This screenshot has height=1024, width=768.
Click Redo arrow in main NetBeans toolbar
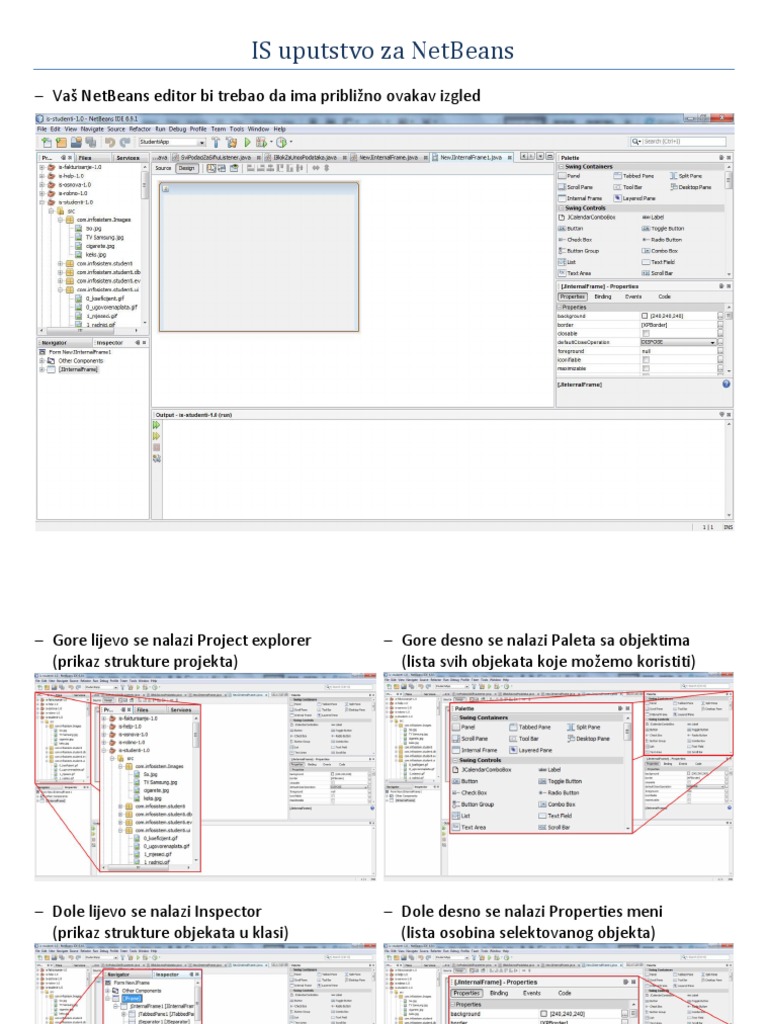[x=125, y=142]
